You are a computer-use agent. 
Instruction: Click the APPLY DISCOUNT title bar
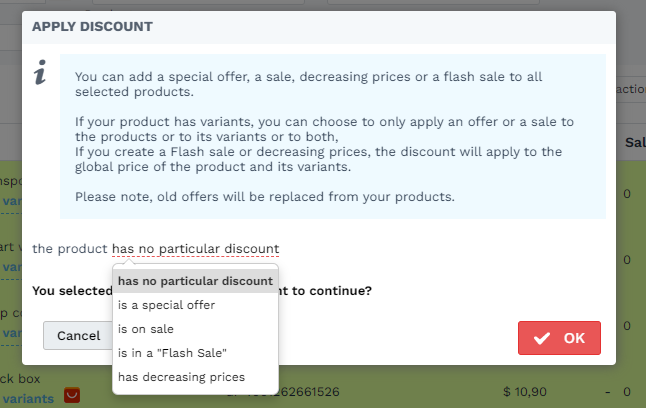tap(319, 27)
